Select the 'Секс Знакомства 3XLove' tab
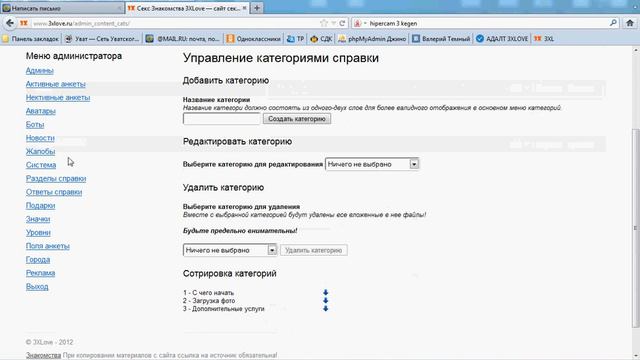Screen dimensions: 640x360 click(186, 8)
